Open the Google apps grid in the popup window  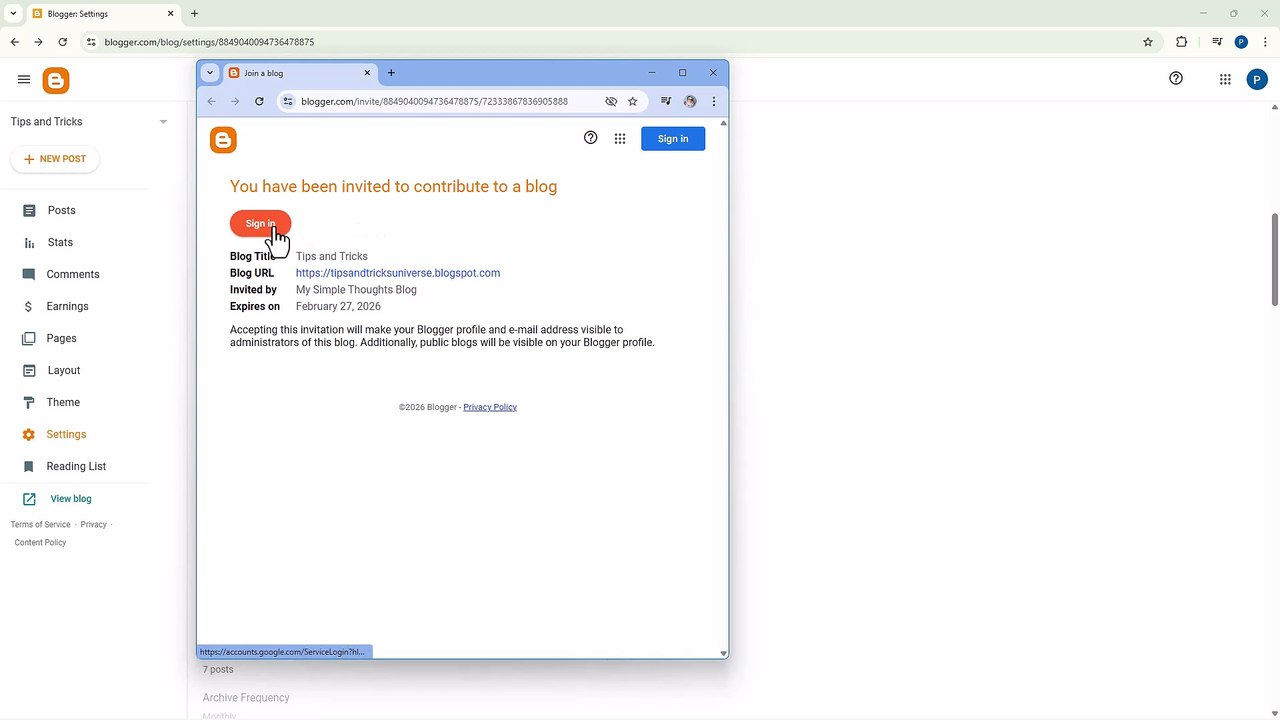click(620, 139)
